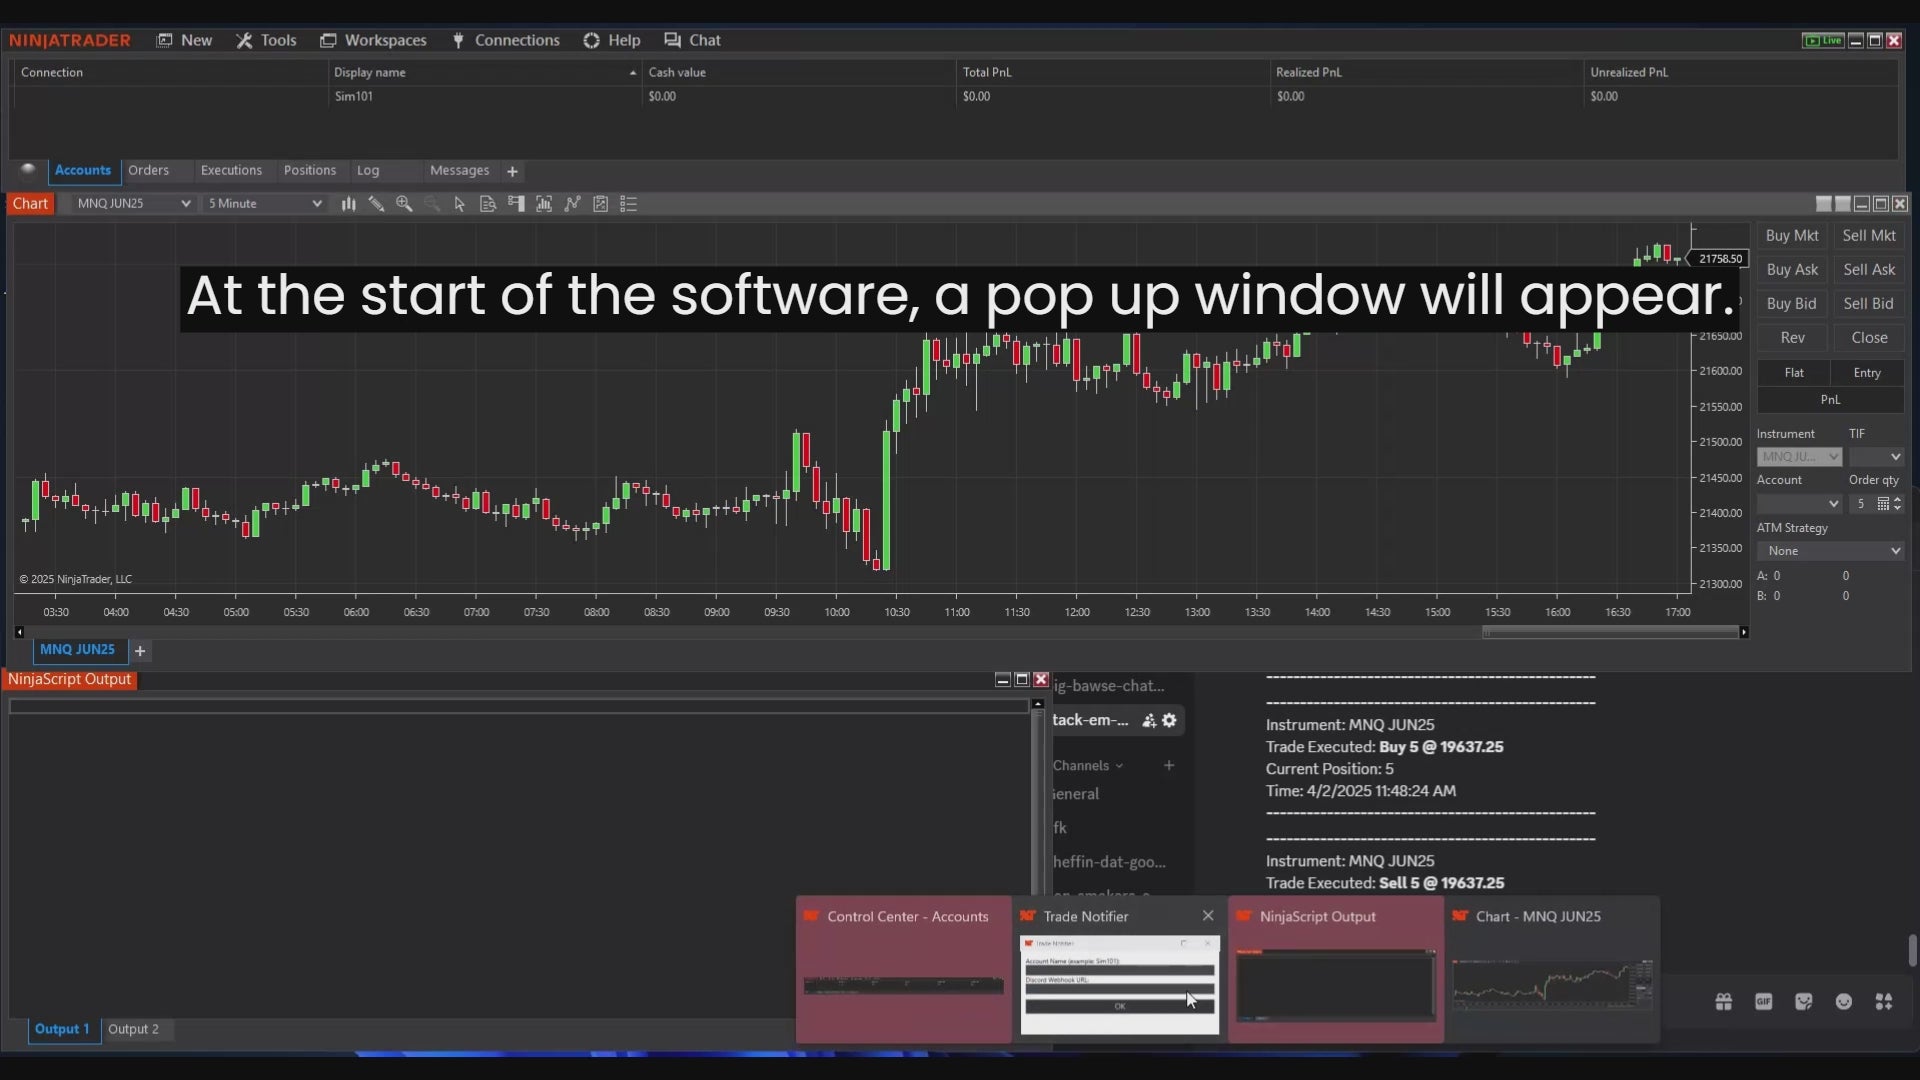The width and height of the screenshot is (1920, 1080).
Task: Add a new chart tab beside MNQ JUN25
Action: (140, 651)
